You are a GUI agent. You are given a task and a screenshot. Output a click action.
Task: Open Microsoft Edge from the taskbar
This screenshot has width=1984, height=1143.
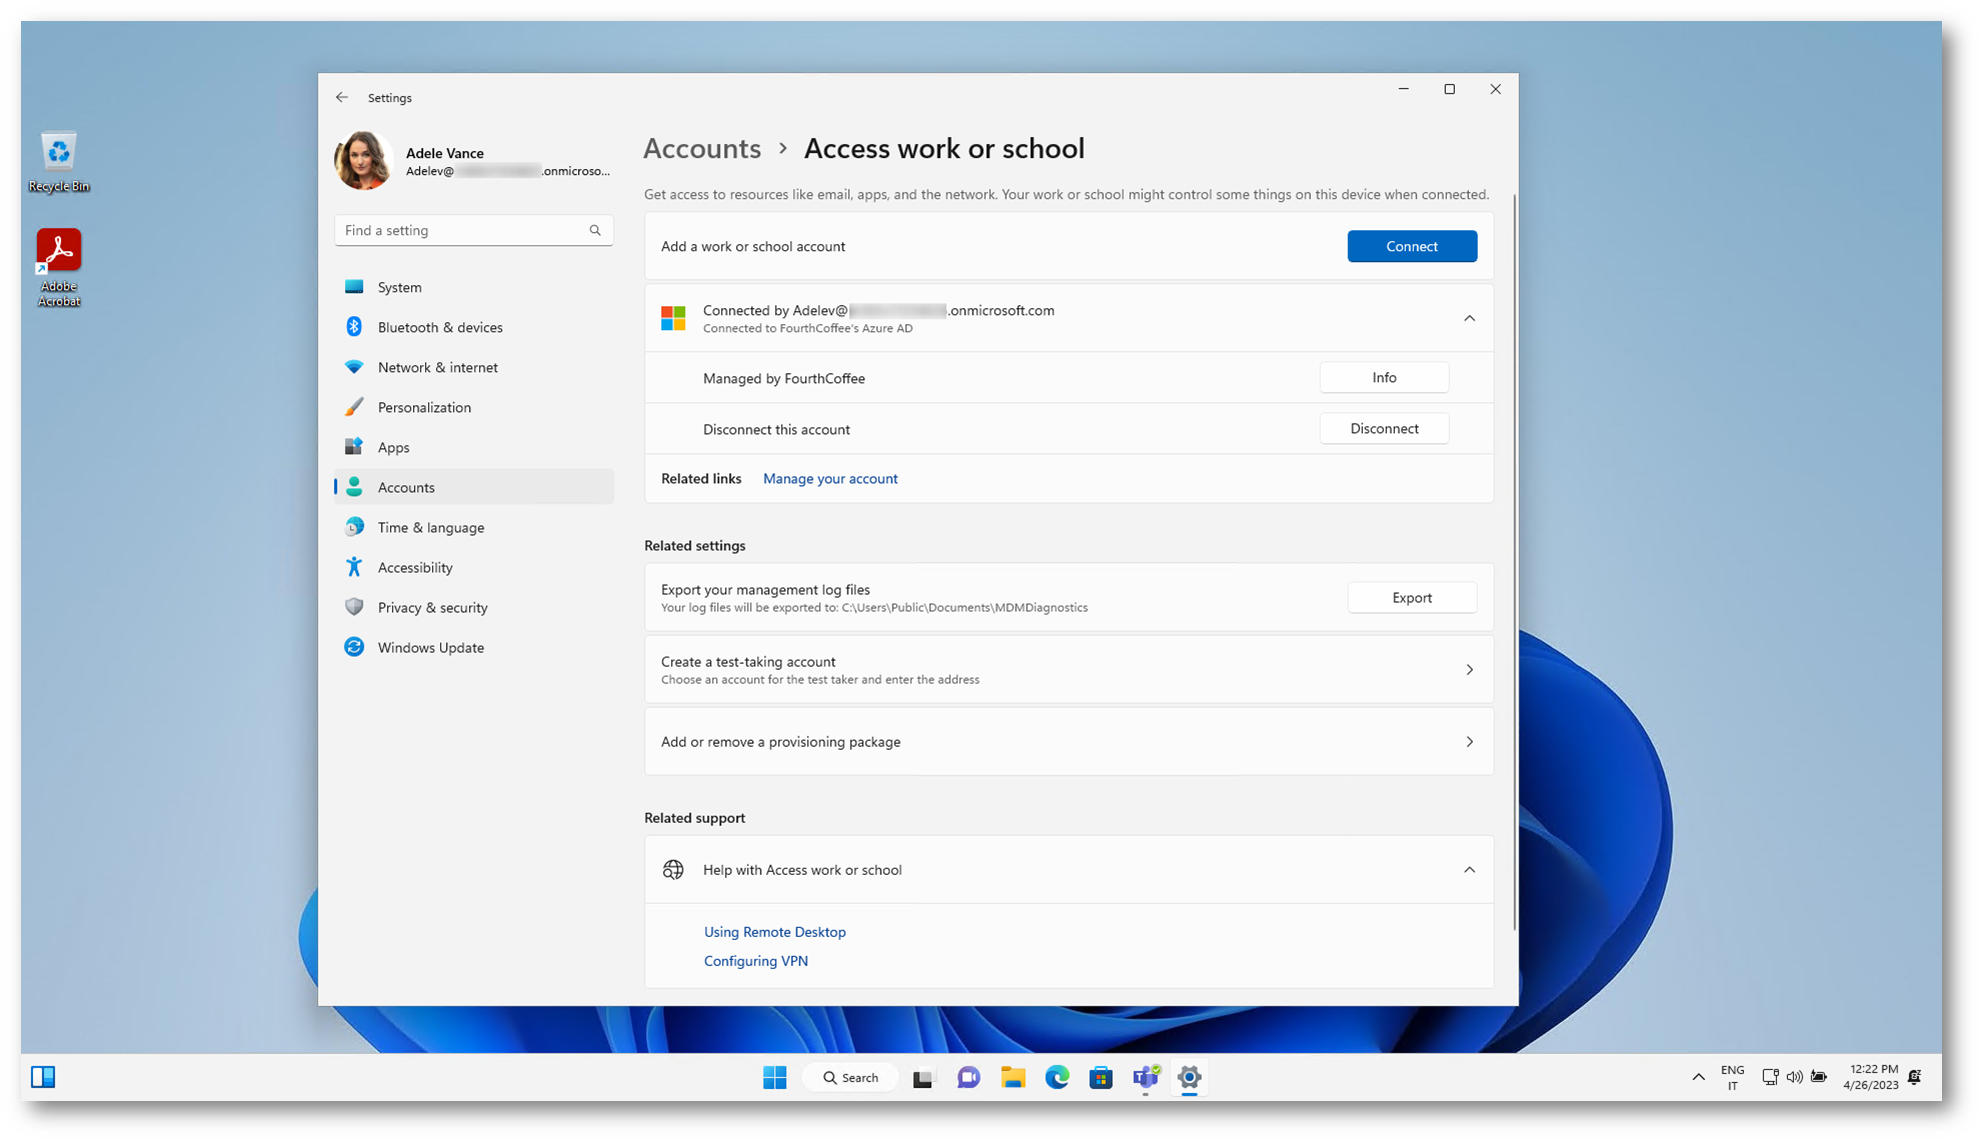pyautogui.click(x=1057, y=1077)
